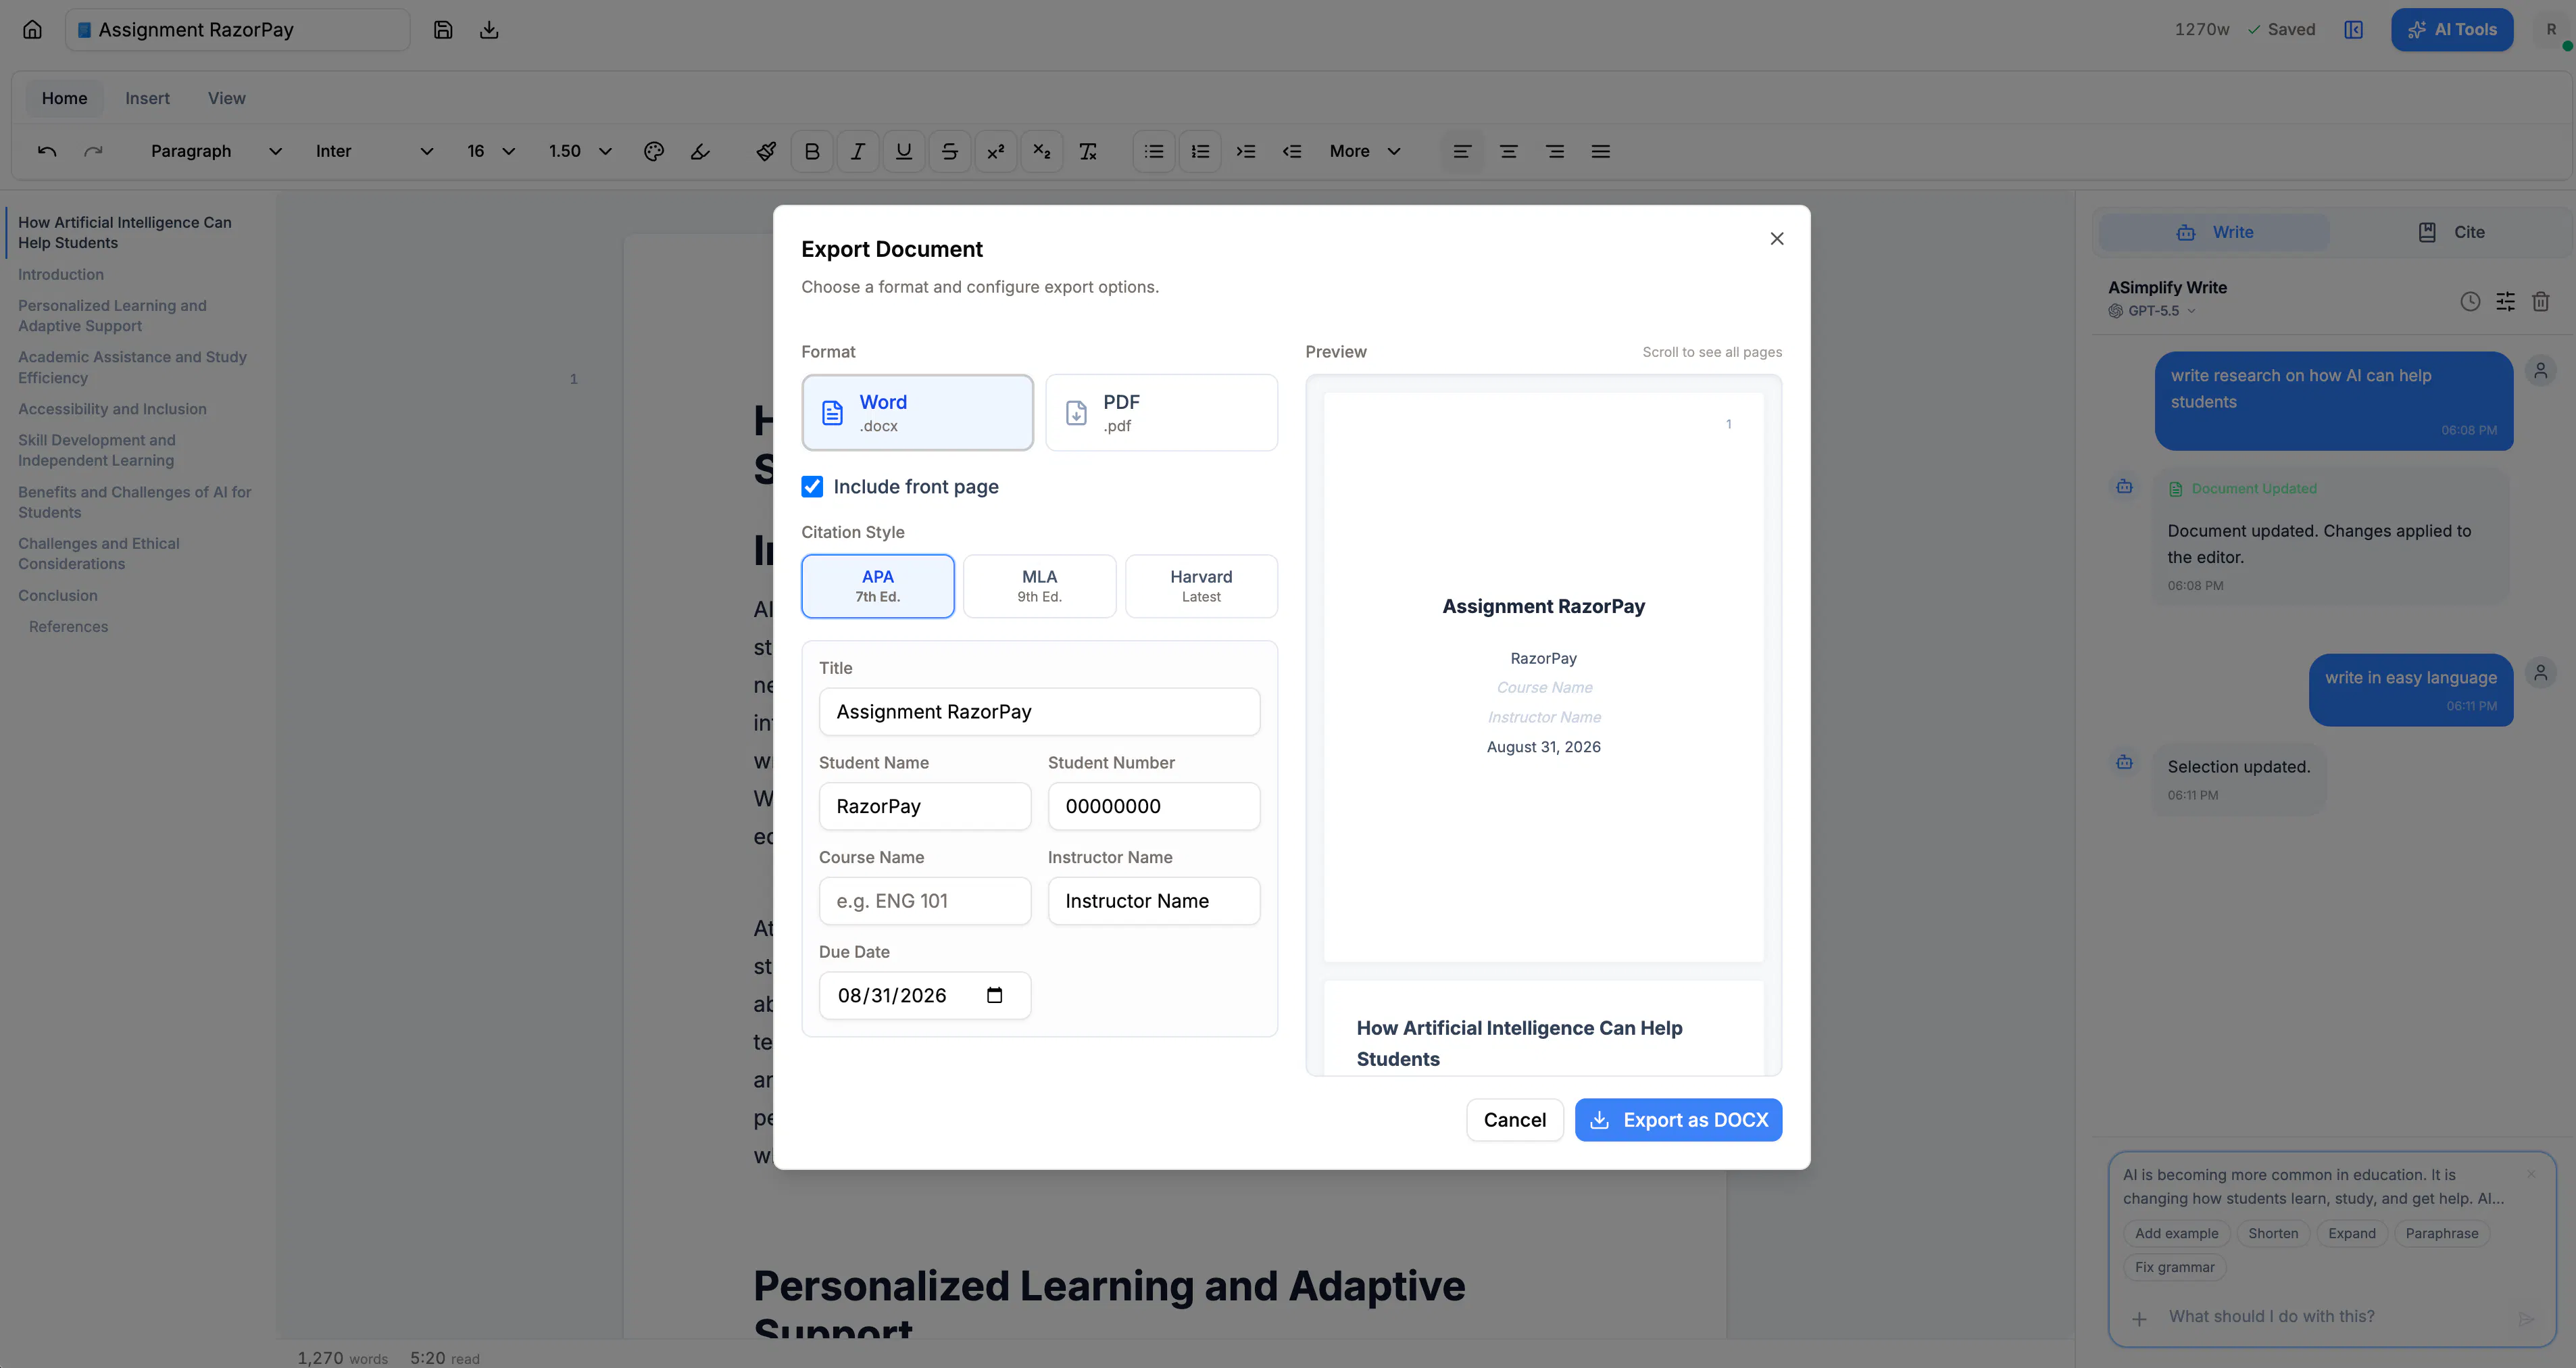Go to home via house icon

coord(32,30)
